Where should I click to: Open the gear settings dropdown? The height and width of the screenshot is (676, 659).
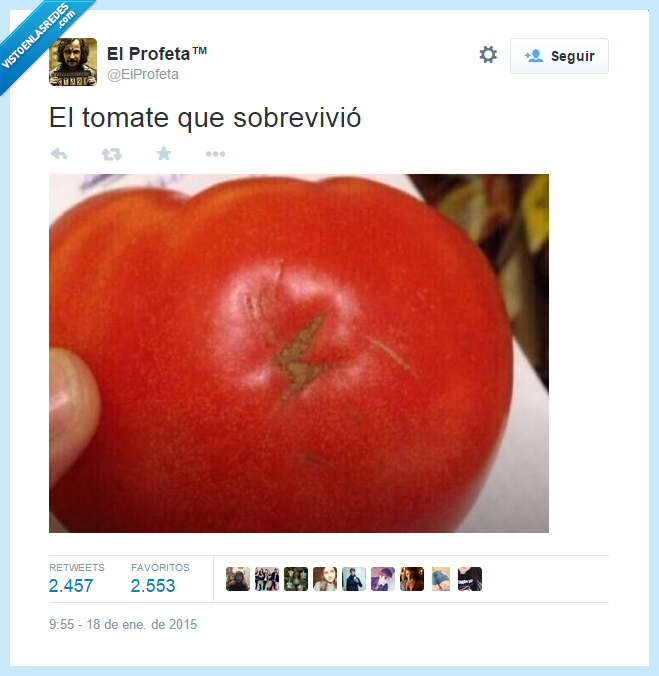click(488, 55)
